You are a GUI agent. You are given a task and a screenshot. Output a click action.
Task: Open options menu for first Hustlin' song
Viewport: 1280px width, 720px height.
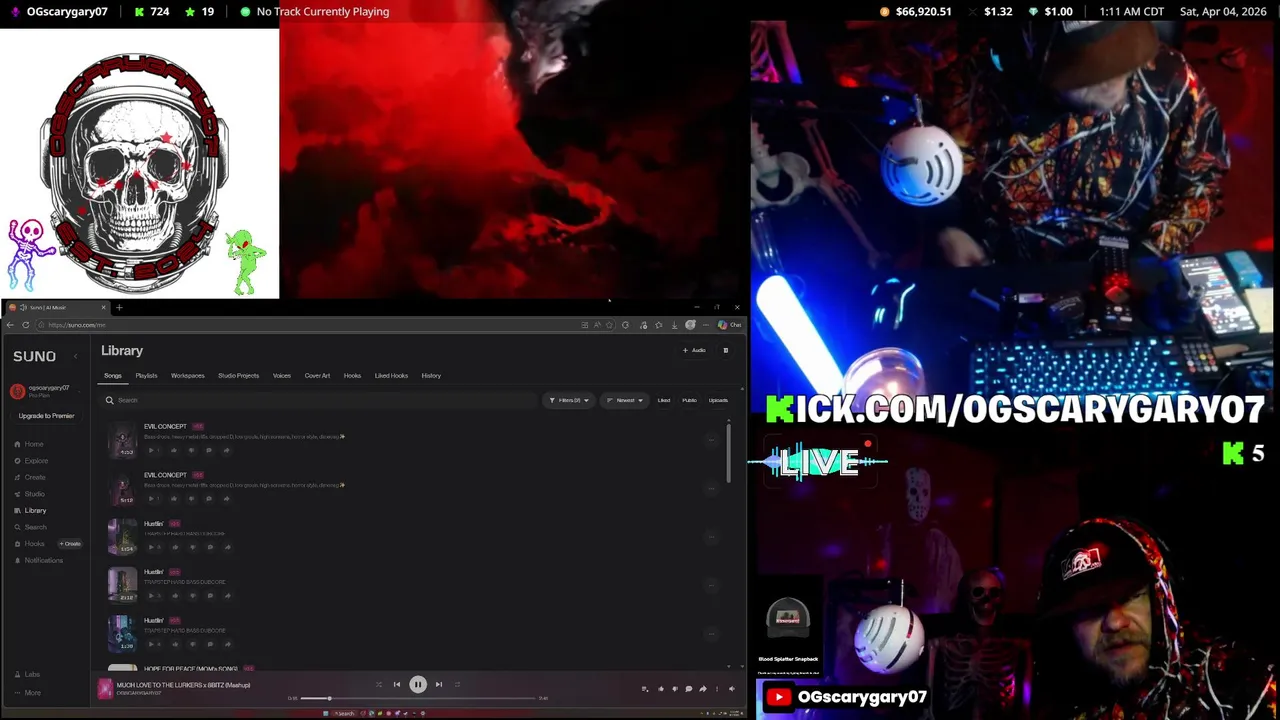click(712, 537)
